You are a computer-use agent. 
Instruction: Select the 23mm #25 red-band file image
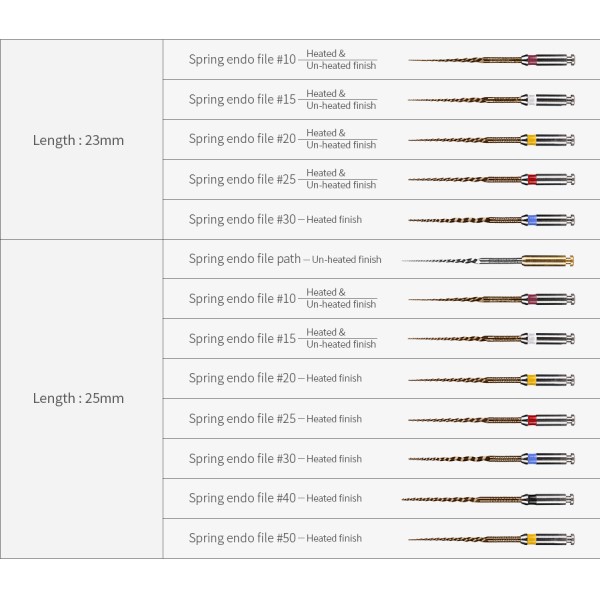tap(491, 179)
